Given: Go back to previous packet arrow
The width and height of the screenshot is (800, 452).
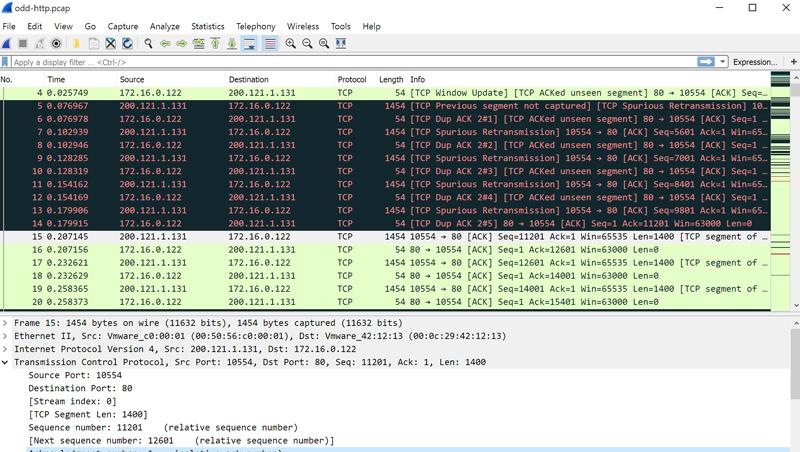Looking at the screenshot, I should point(165,44).
